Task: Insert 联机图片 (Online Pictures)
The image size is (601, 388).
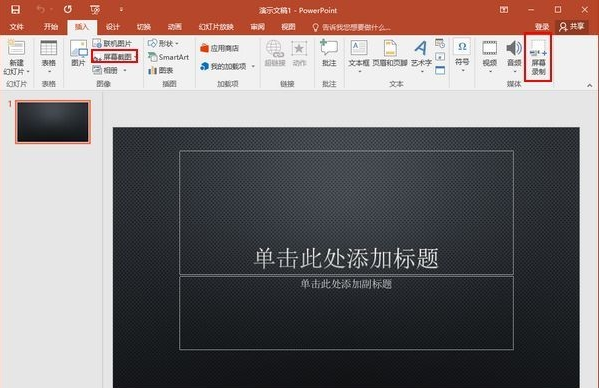Action: click(113, 43)
